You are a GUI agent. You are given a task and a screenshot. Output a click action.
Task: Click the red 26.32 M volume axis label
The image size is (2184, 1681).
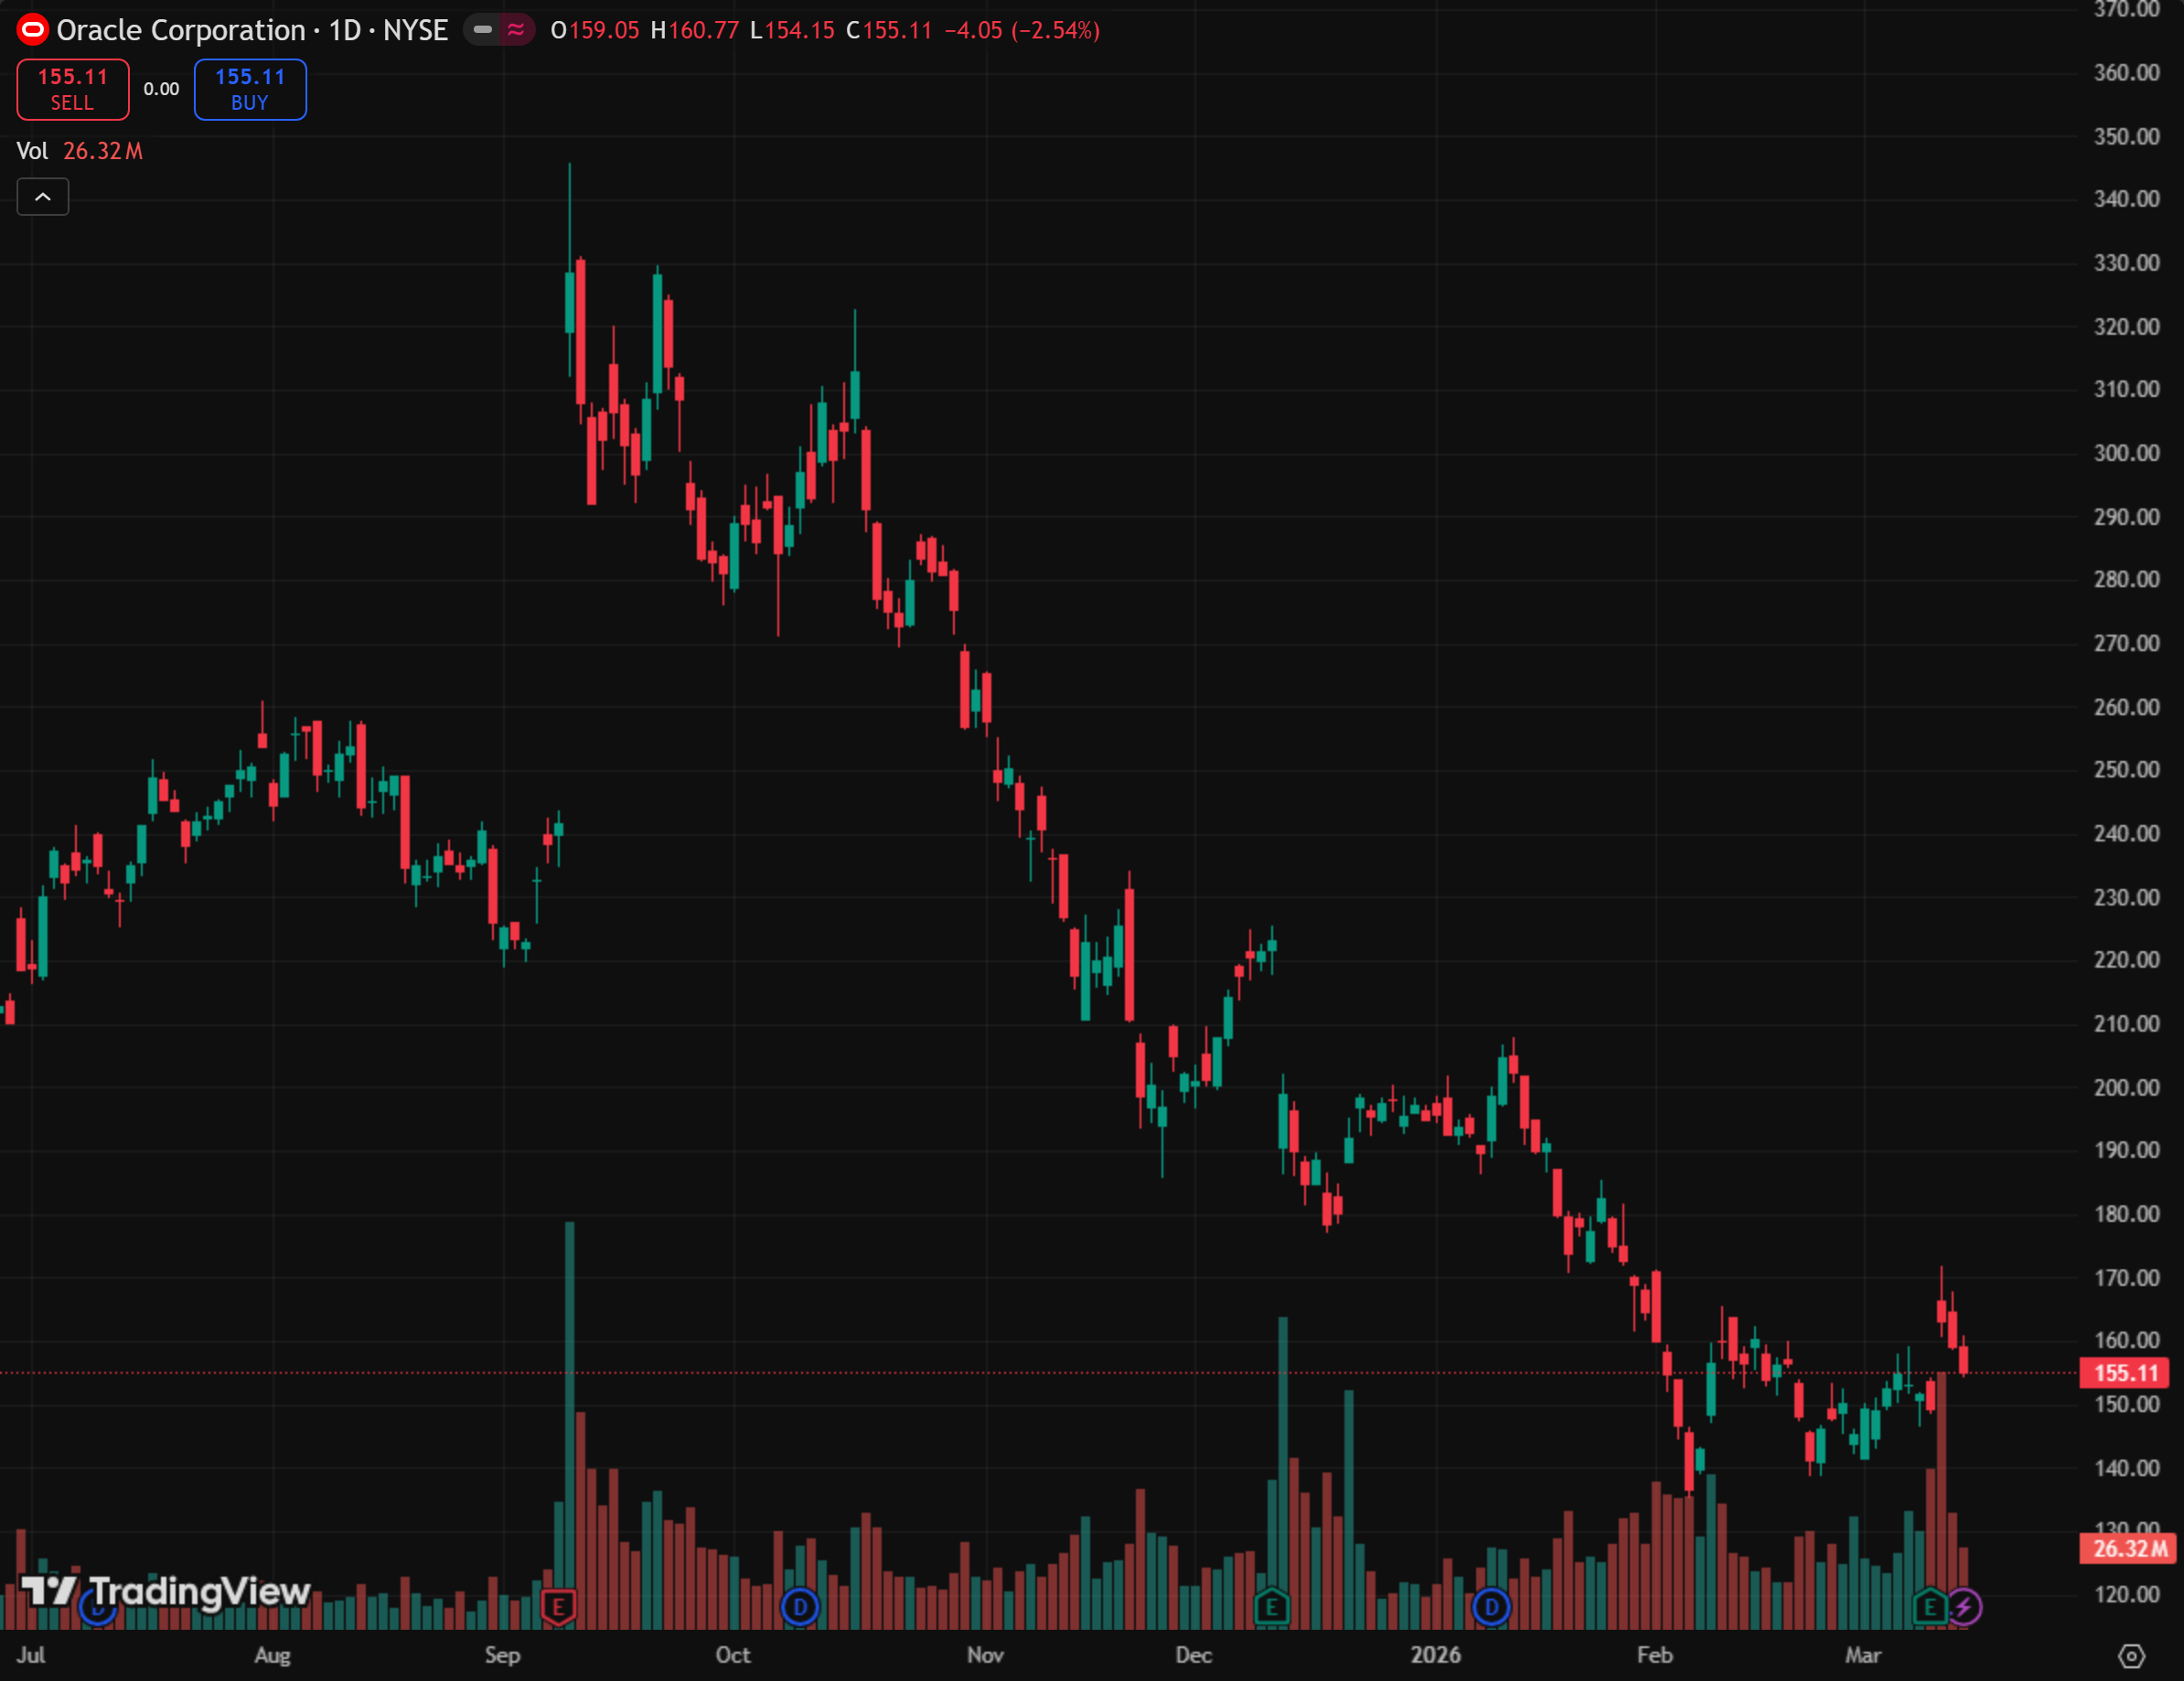[x=2127, y=1549]
